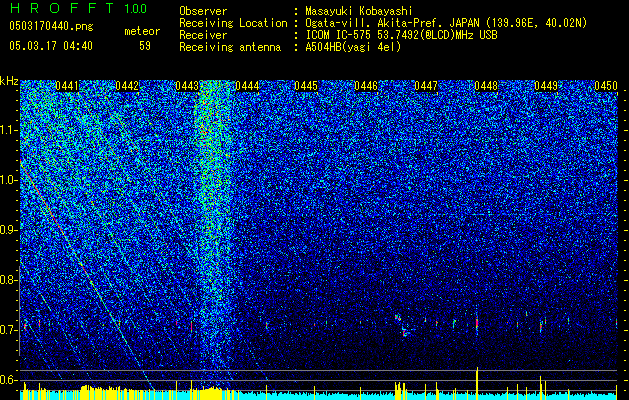Screen dimensions: 629x400
Task: Click the Receiving antenna field label
Action: click(230, 47)
